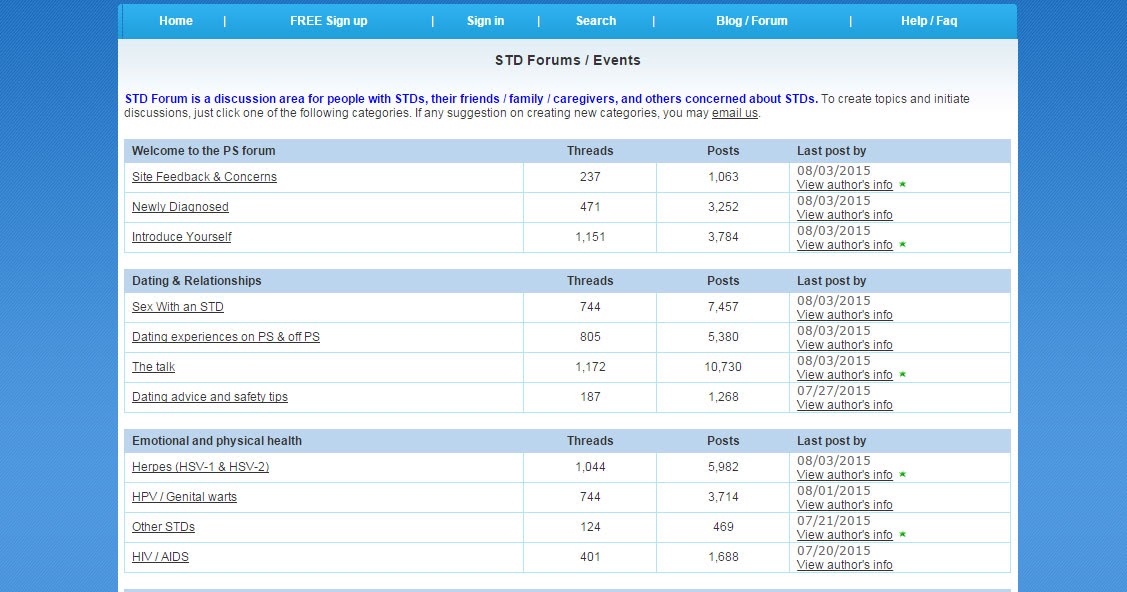Open the Introduce Yourself forum
1127x592 pixels.
(182, 237)
